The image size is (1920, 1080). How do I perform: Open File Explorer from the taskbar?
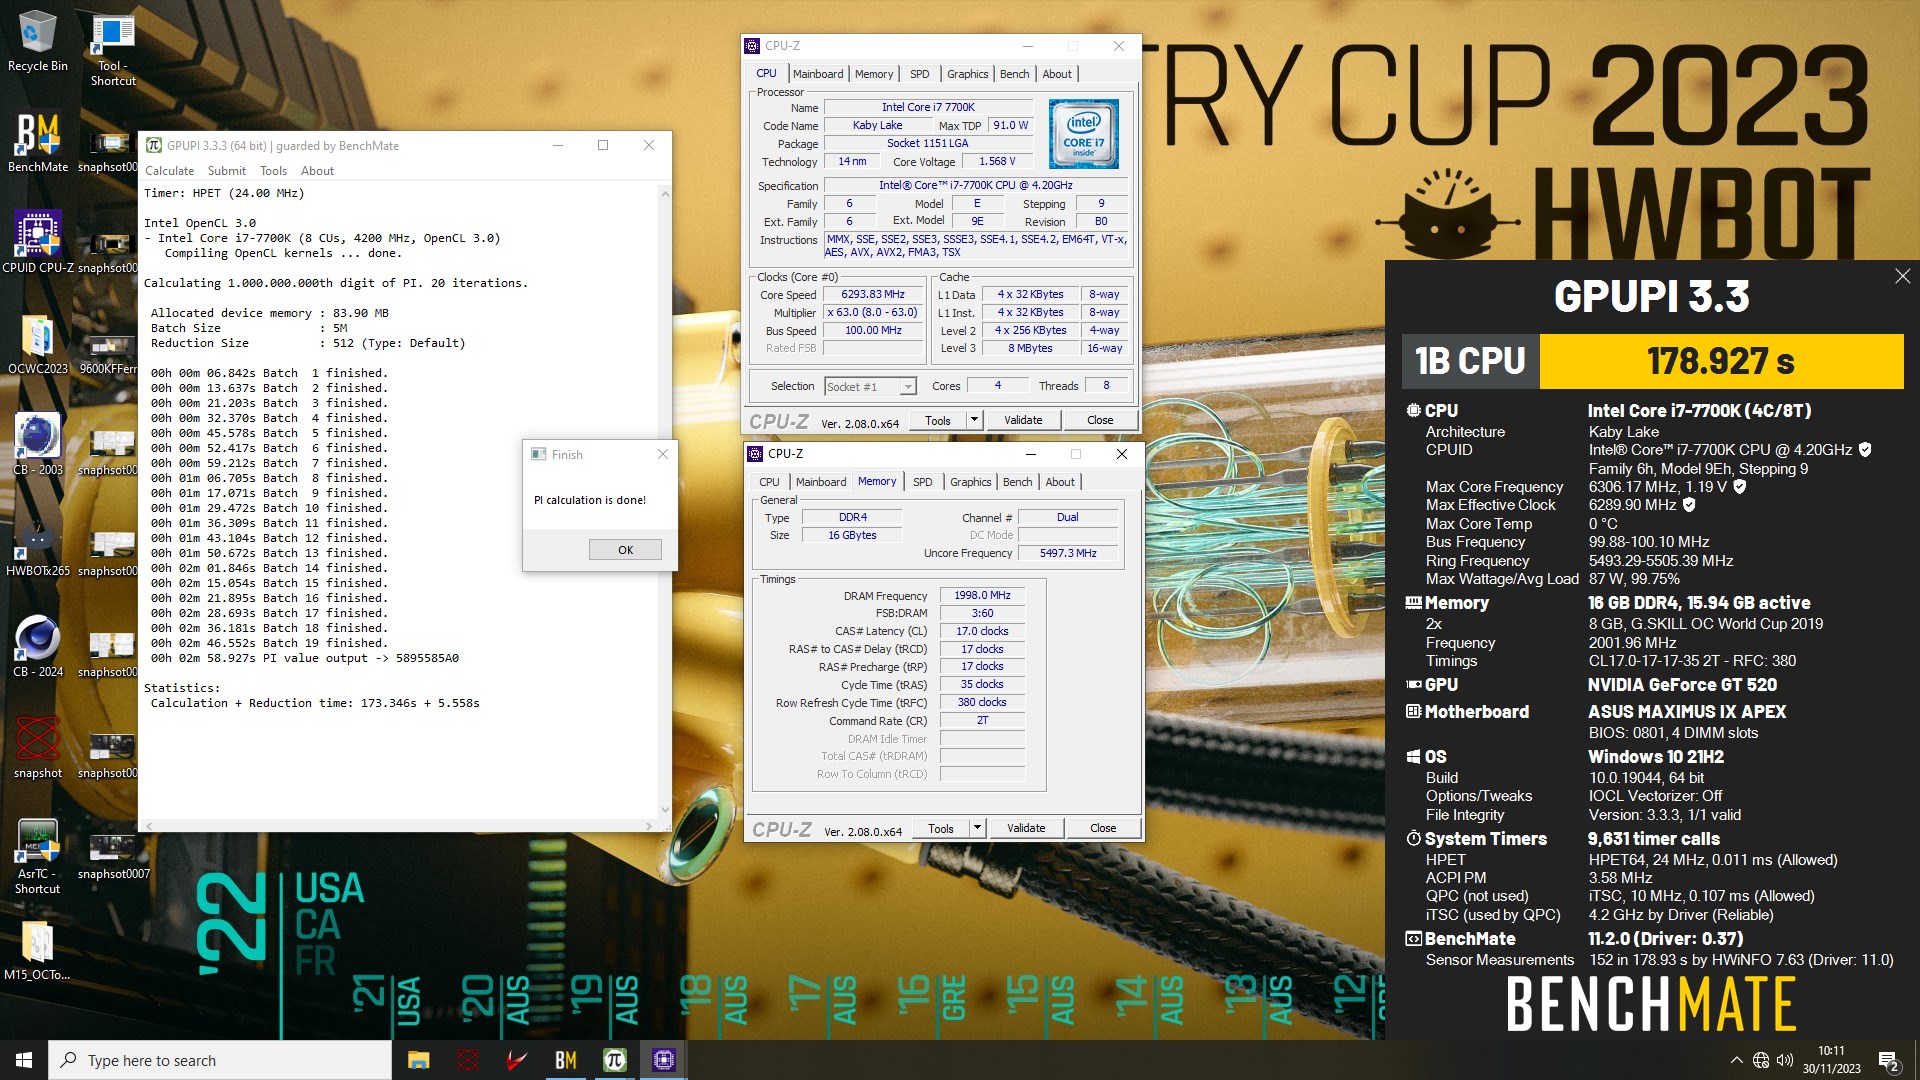418,1060
